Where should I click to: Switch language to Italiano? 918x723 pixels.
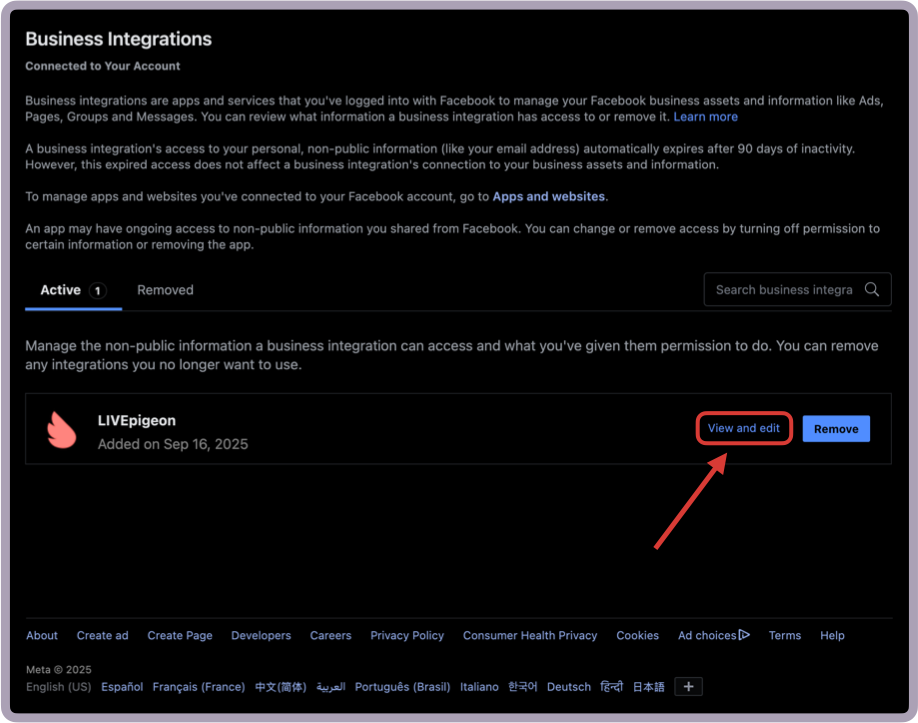[x=479, y=687]
